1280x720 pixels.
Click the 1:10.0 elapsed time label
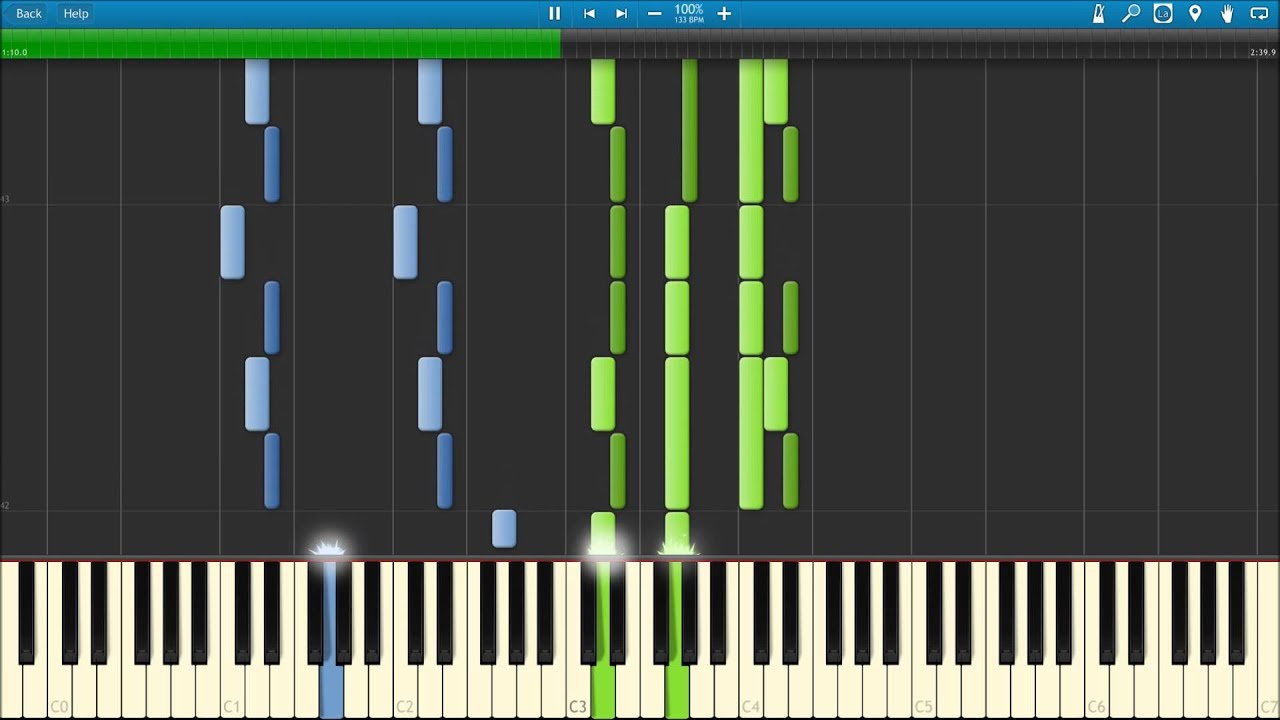coord(15,52)
